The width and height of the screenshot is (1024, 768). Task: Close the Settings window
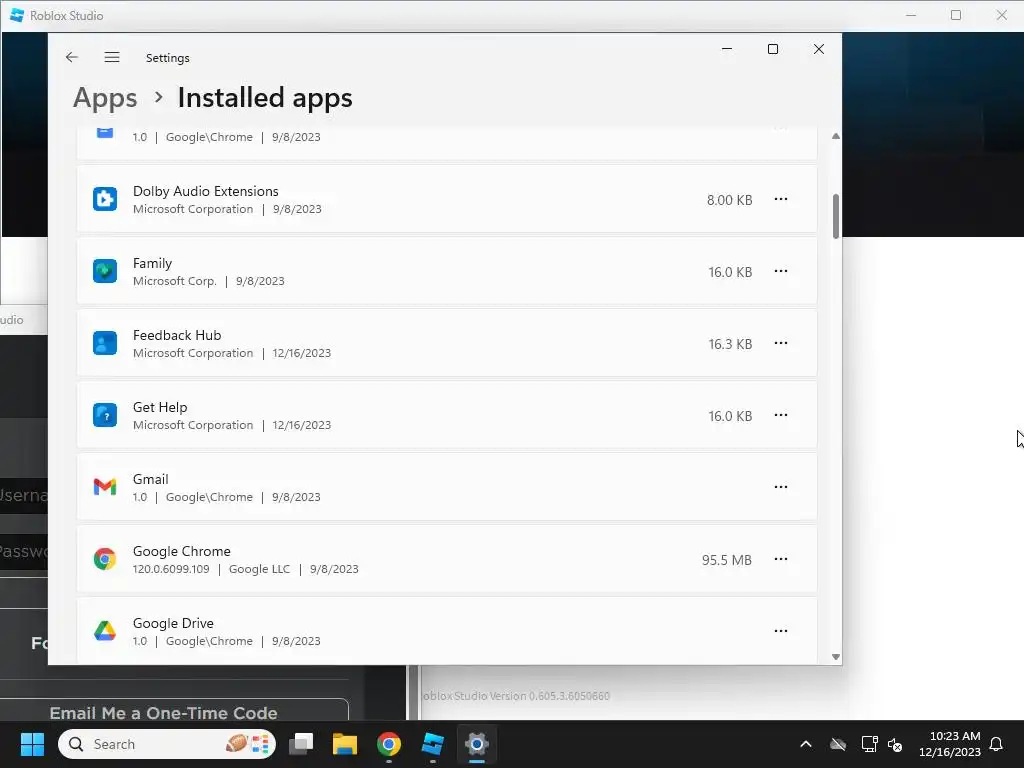(x=819, y=49)
